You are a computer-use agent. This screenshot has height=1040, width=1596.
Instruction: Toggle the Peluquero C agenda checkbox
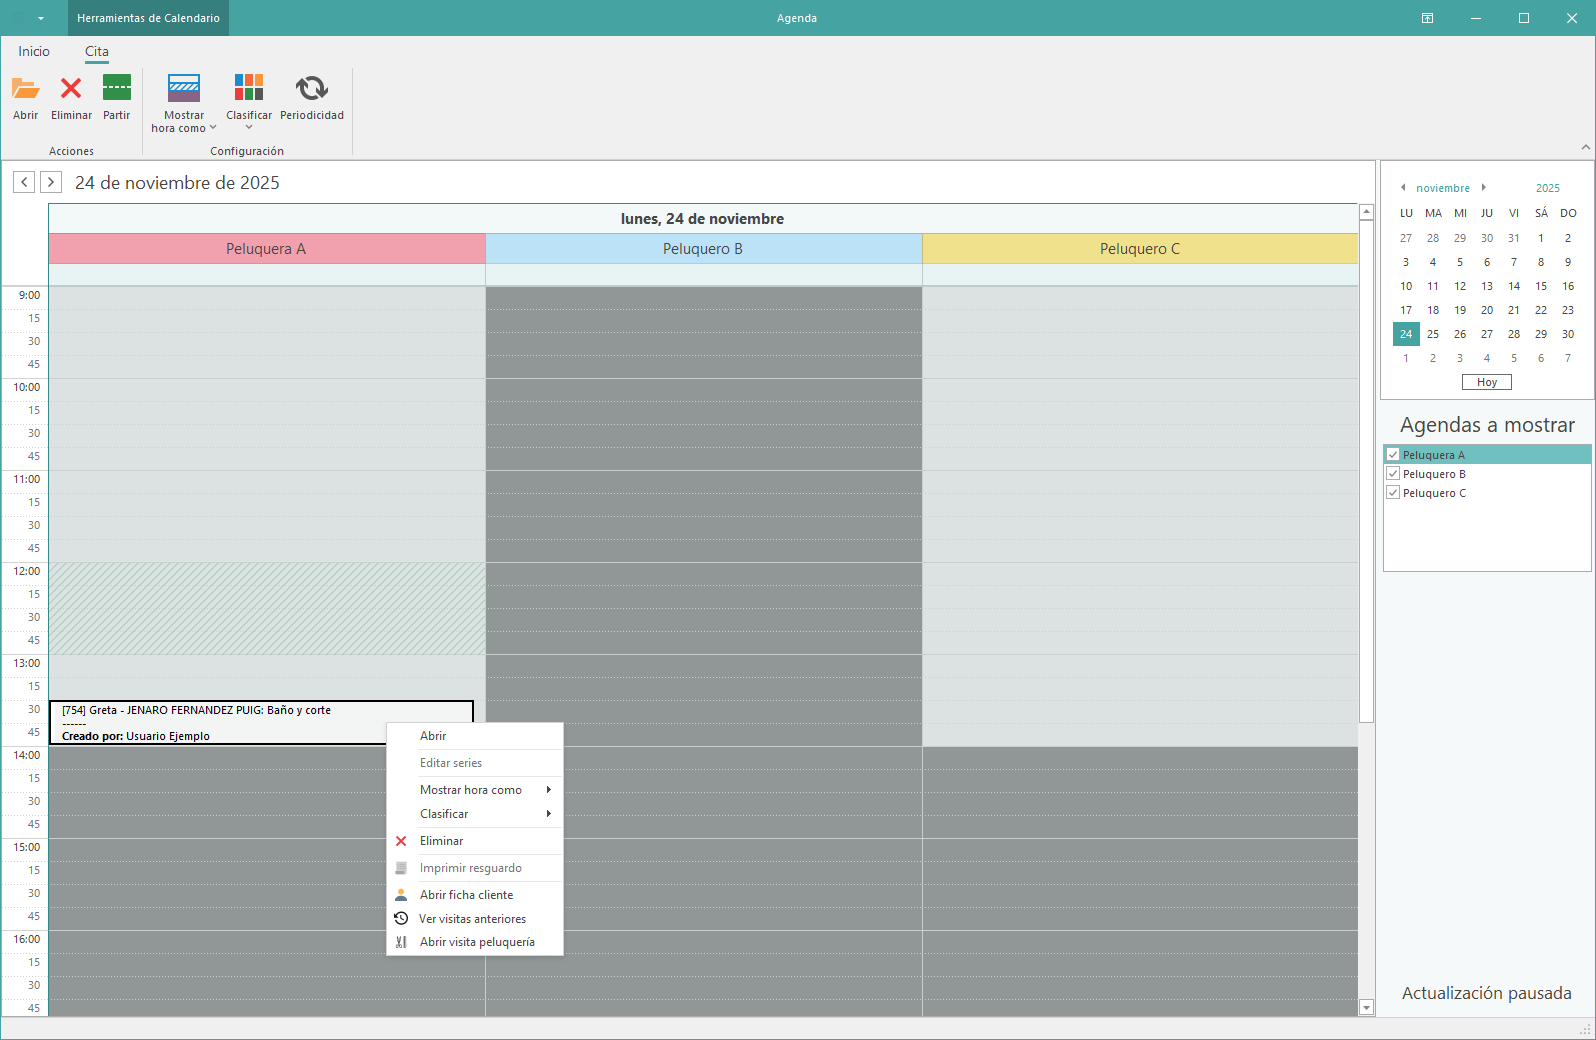(x=1393, y=493)
